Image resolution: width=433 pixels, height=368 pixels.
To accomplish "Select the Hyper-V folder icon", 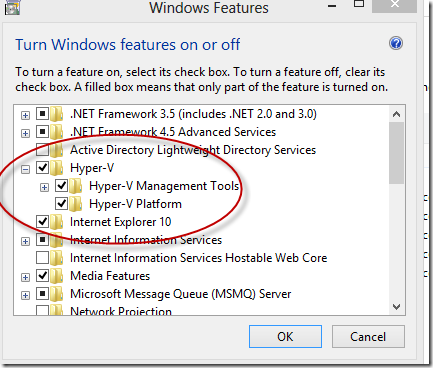I will point(57,168).
